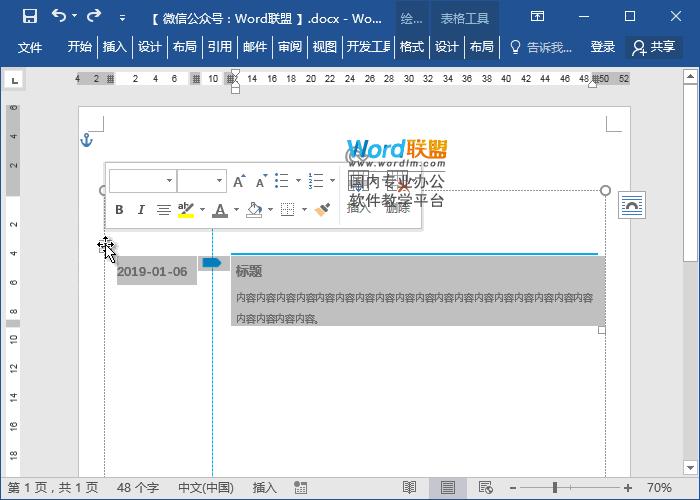Image resolution: width=700 pixels, height=500 pixels.
Task: Open the 邮件 tab
Action: click(255, 46)
